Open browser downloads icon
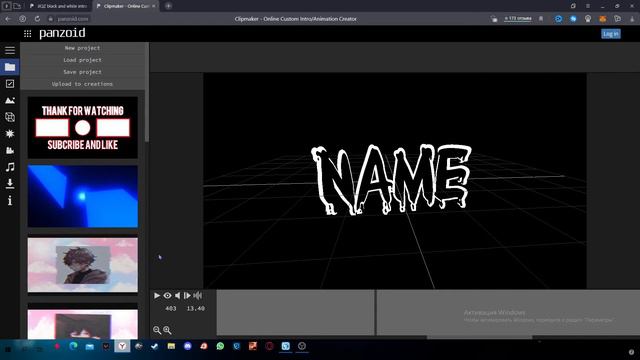640x360 pixels. coord(632,19)
